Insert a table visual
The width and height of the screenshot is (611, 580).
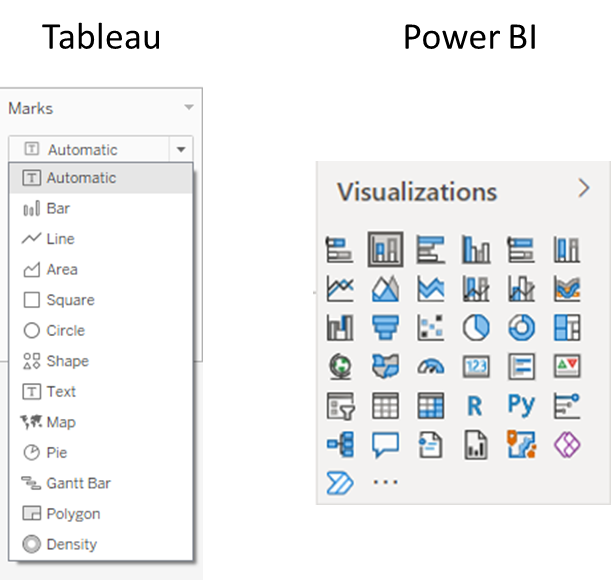(385, 406)
